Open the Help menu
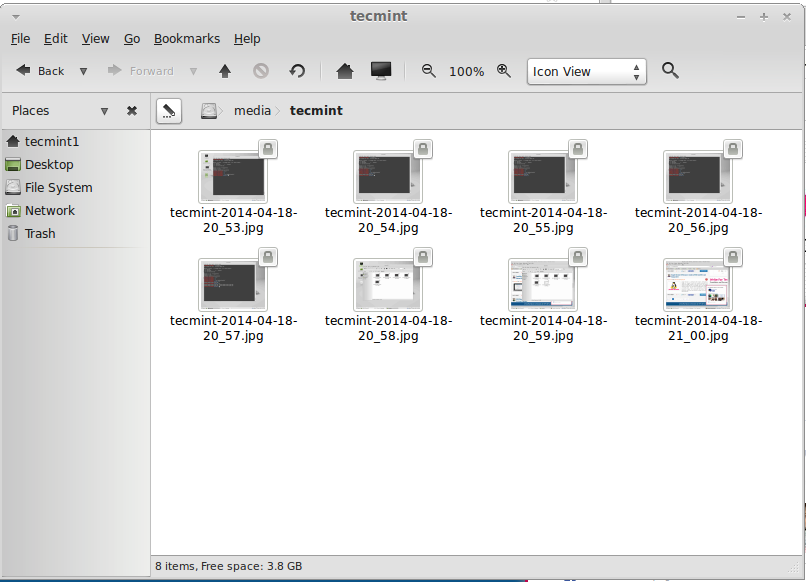806x582 pixels. pos(247,39)
